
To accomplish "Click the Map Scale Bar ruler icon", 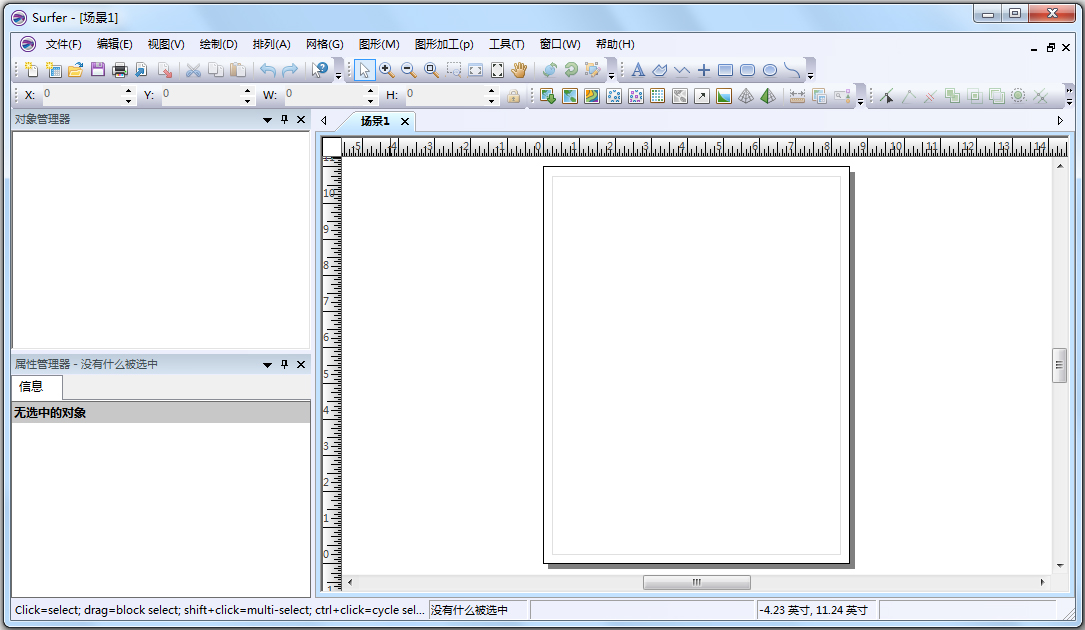I will coord(797,96).
